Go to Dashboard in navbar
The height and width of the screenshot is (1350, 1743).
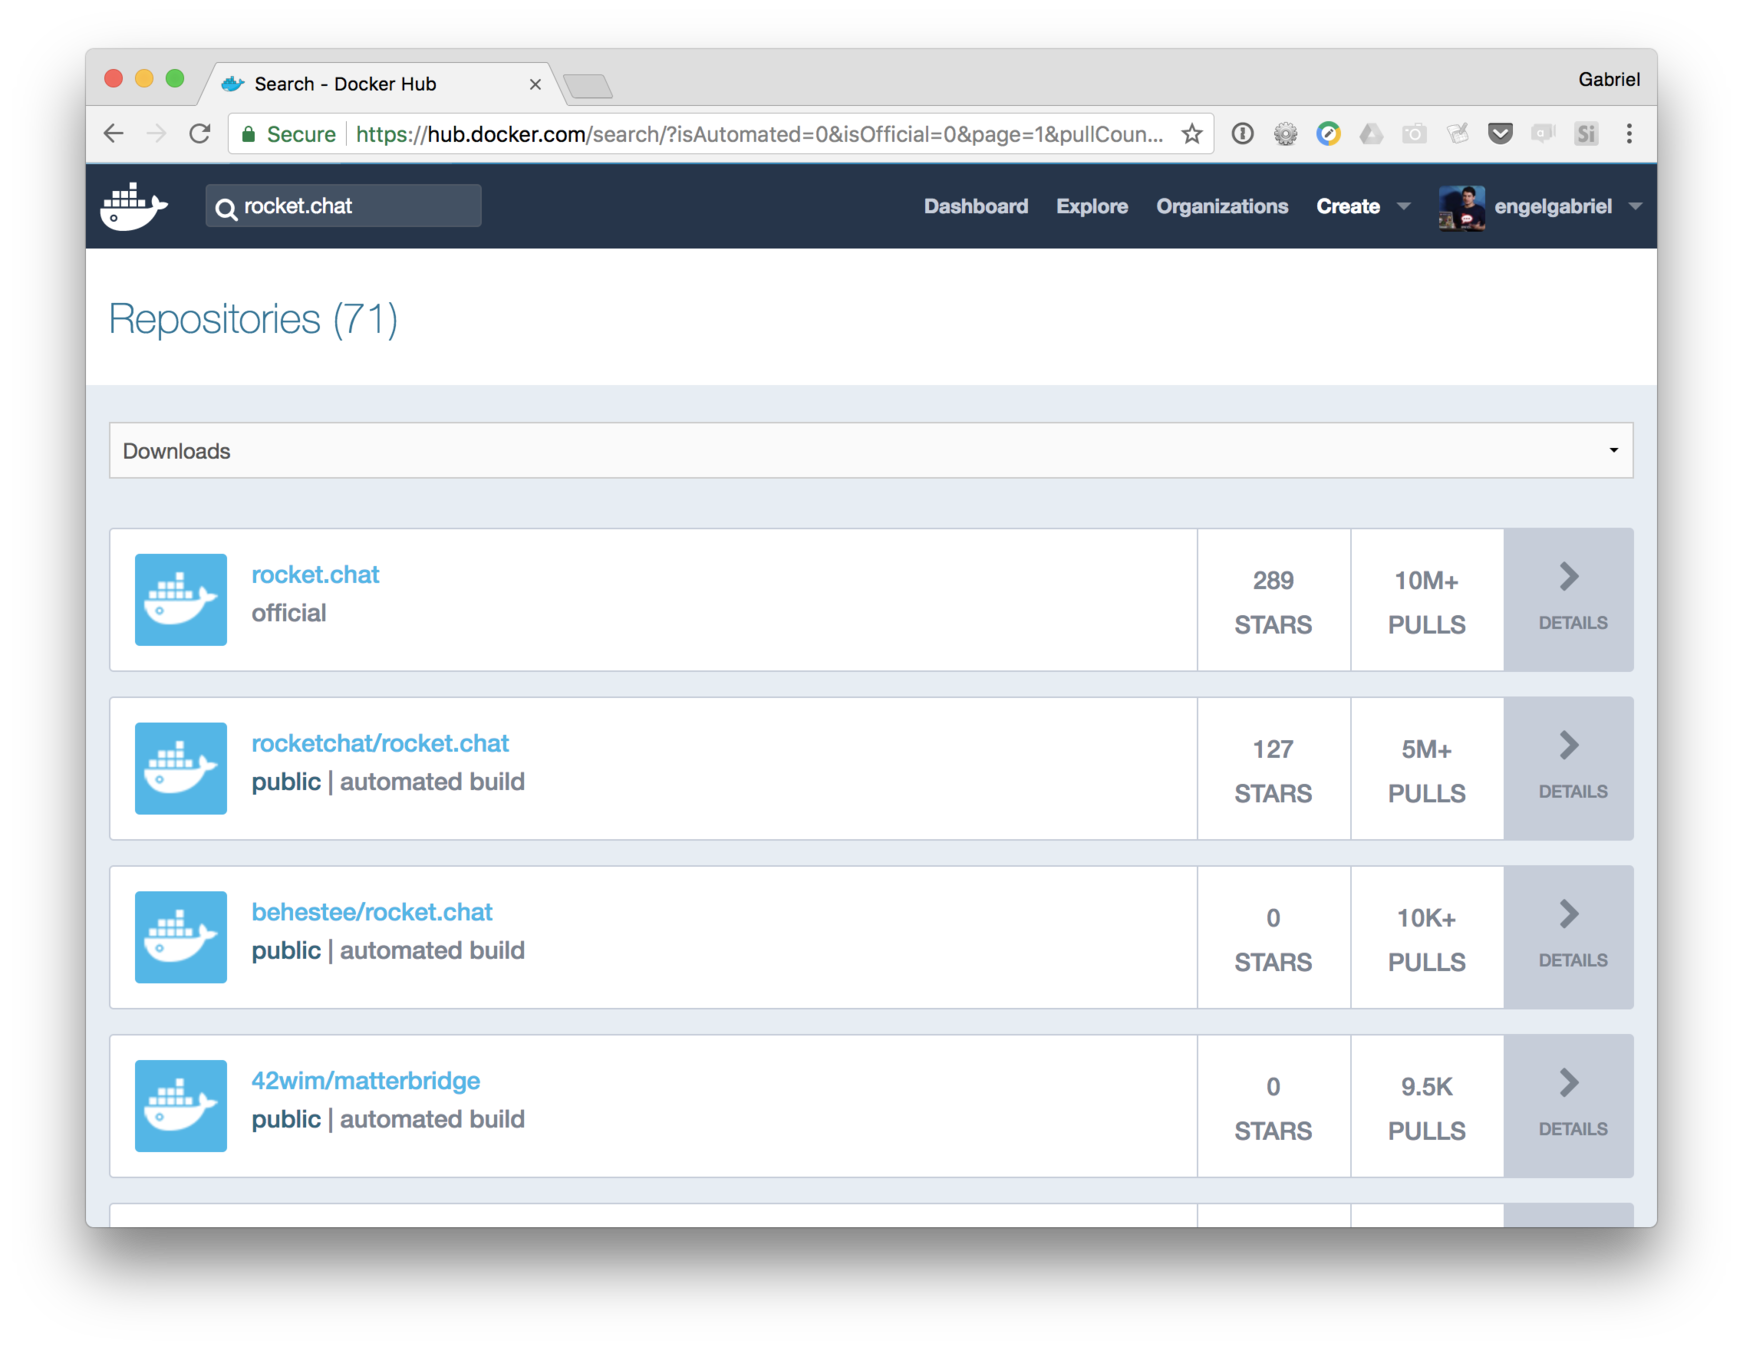976,207
